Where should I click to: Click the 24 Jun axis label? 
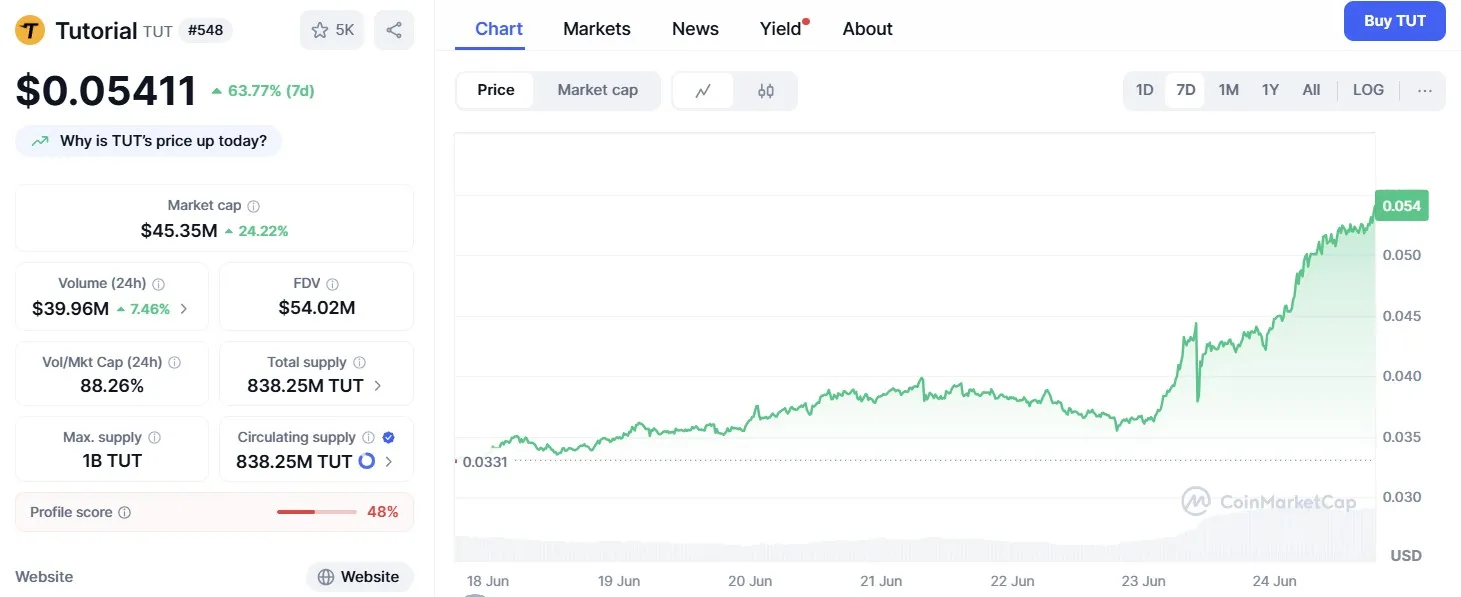click(1274, 581)
